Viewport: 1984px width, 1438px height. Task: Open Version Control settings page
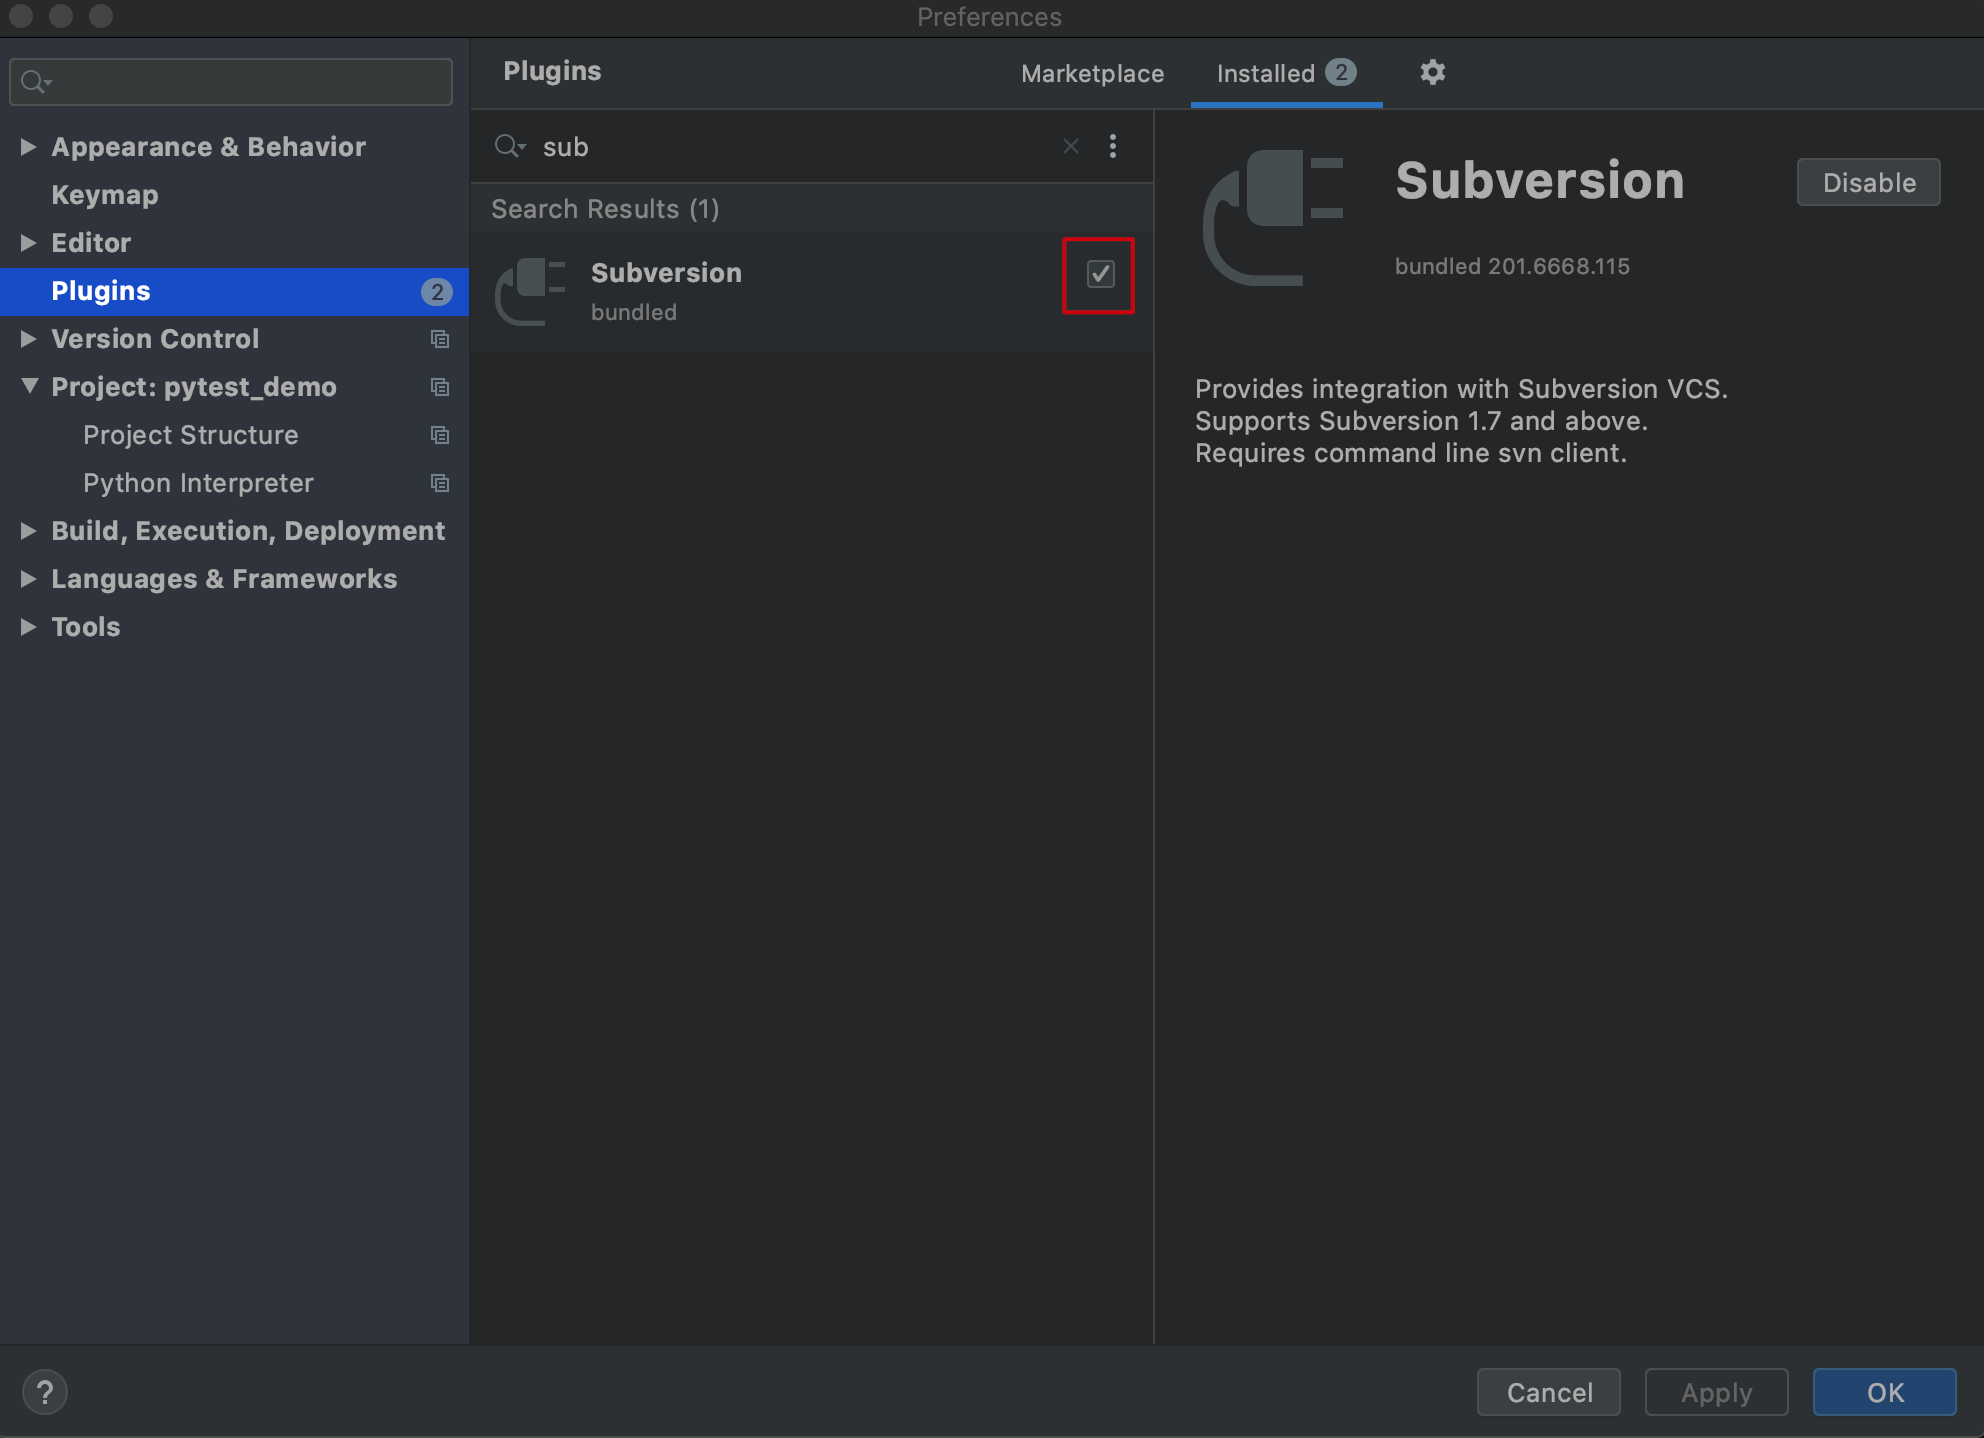click(155, 339)
